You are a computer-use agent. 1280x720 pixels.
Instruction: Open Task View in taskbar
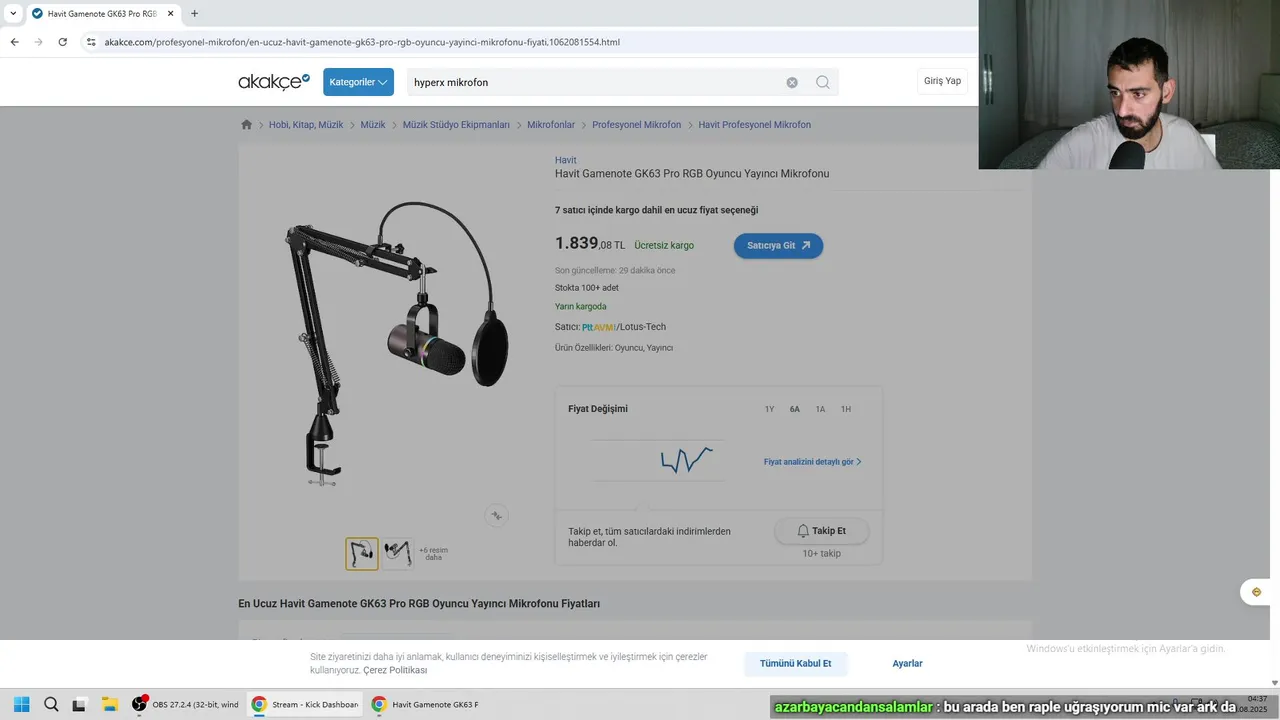point(79,704)
